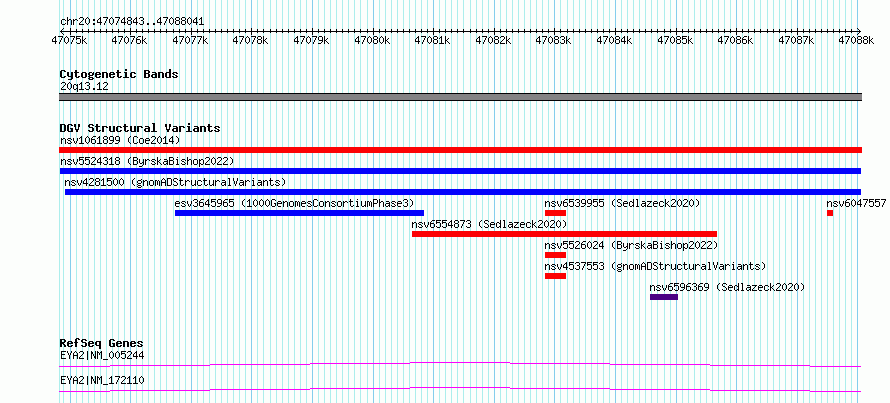The width and height of the screenshot is (890, 403).
Task: Select the nsv6596369 purple variant bar
Action: 664,297
